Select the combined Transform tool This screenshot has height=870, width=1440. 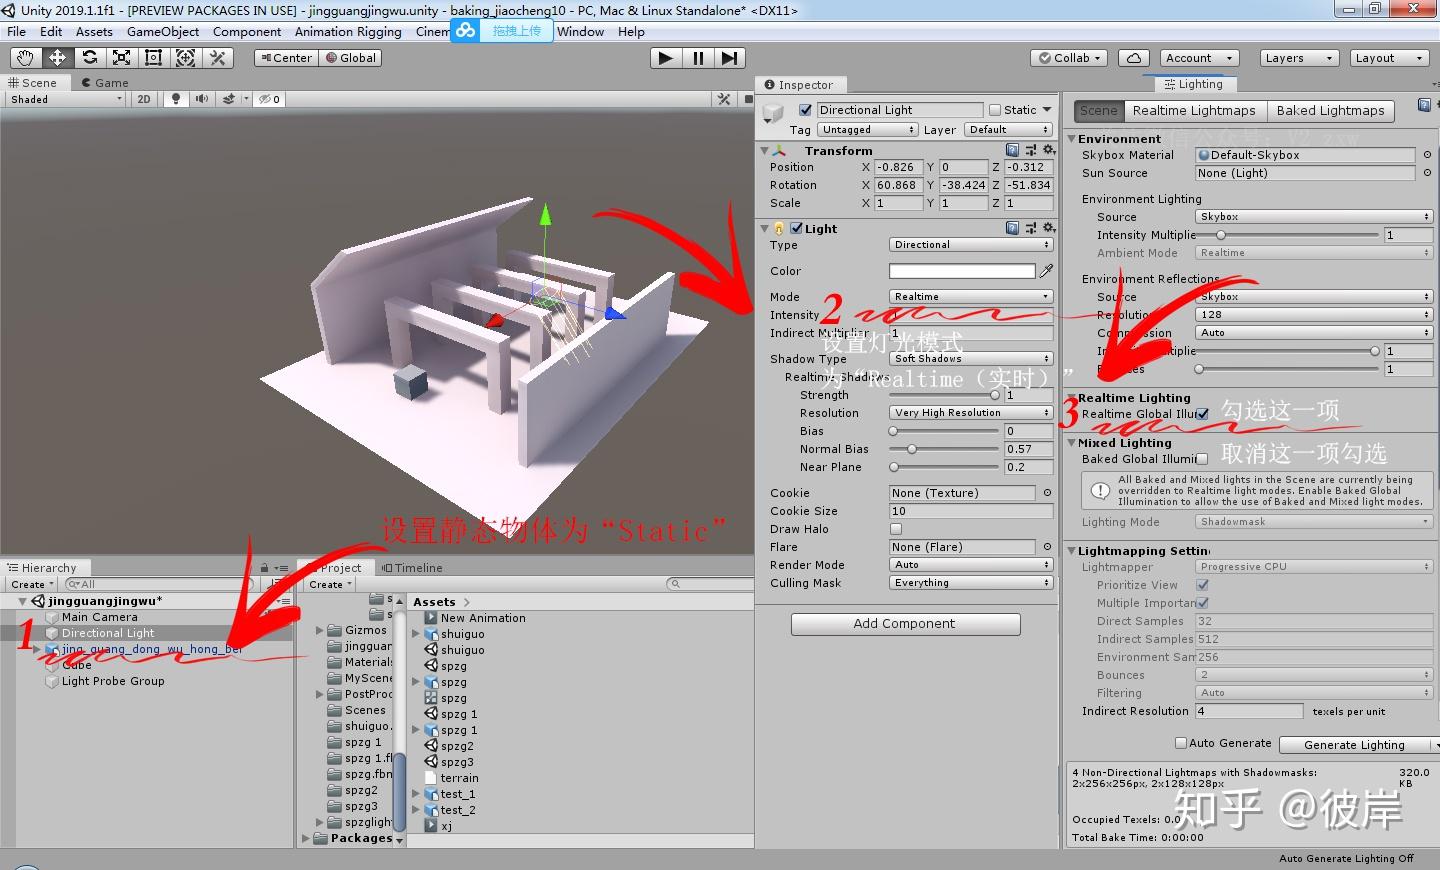185,58
